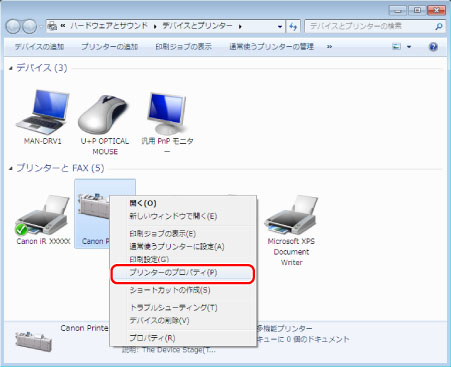Choose トラブルシューティング(T) in context menu

[183, 307]
